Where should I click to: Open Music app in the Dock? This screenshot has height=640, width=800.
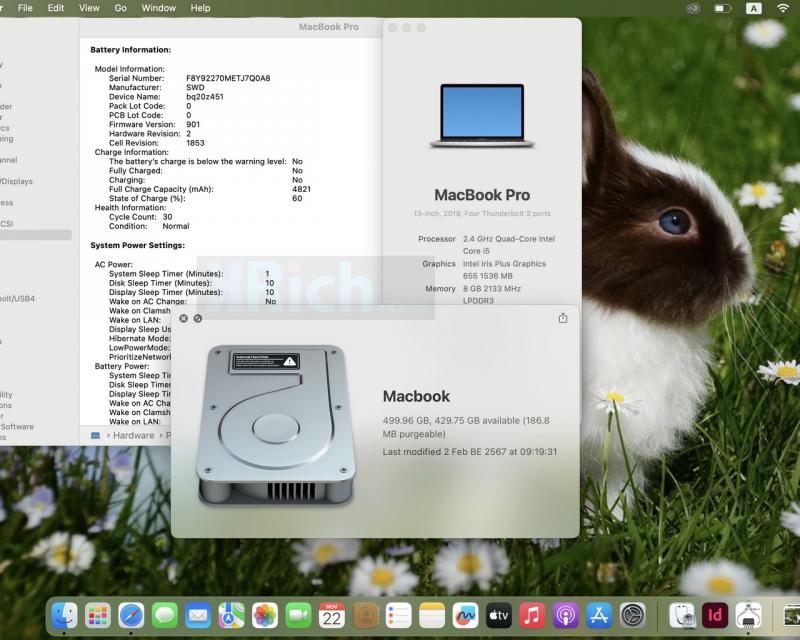point(532,616)
